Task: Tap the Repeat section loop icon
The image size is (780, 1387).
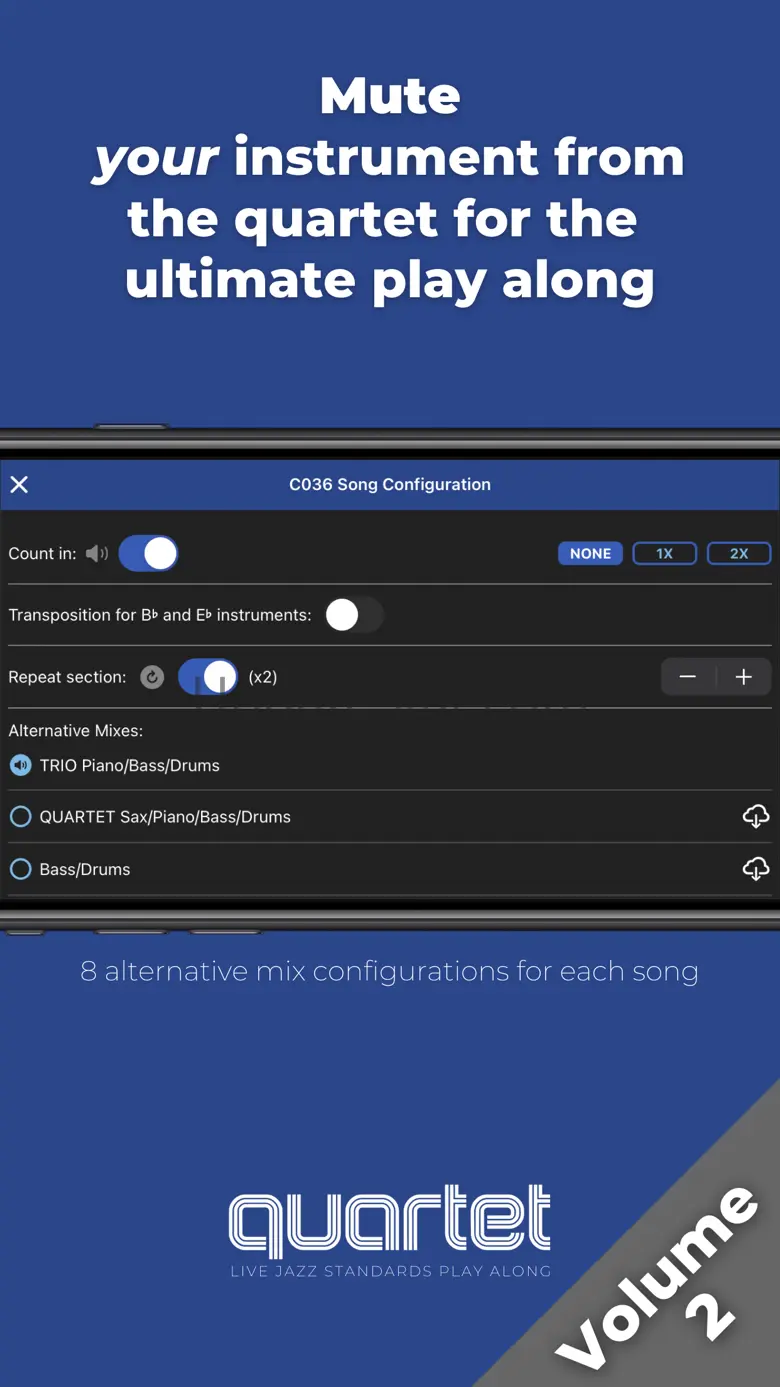Action: 152,677
